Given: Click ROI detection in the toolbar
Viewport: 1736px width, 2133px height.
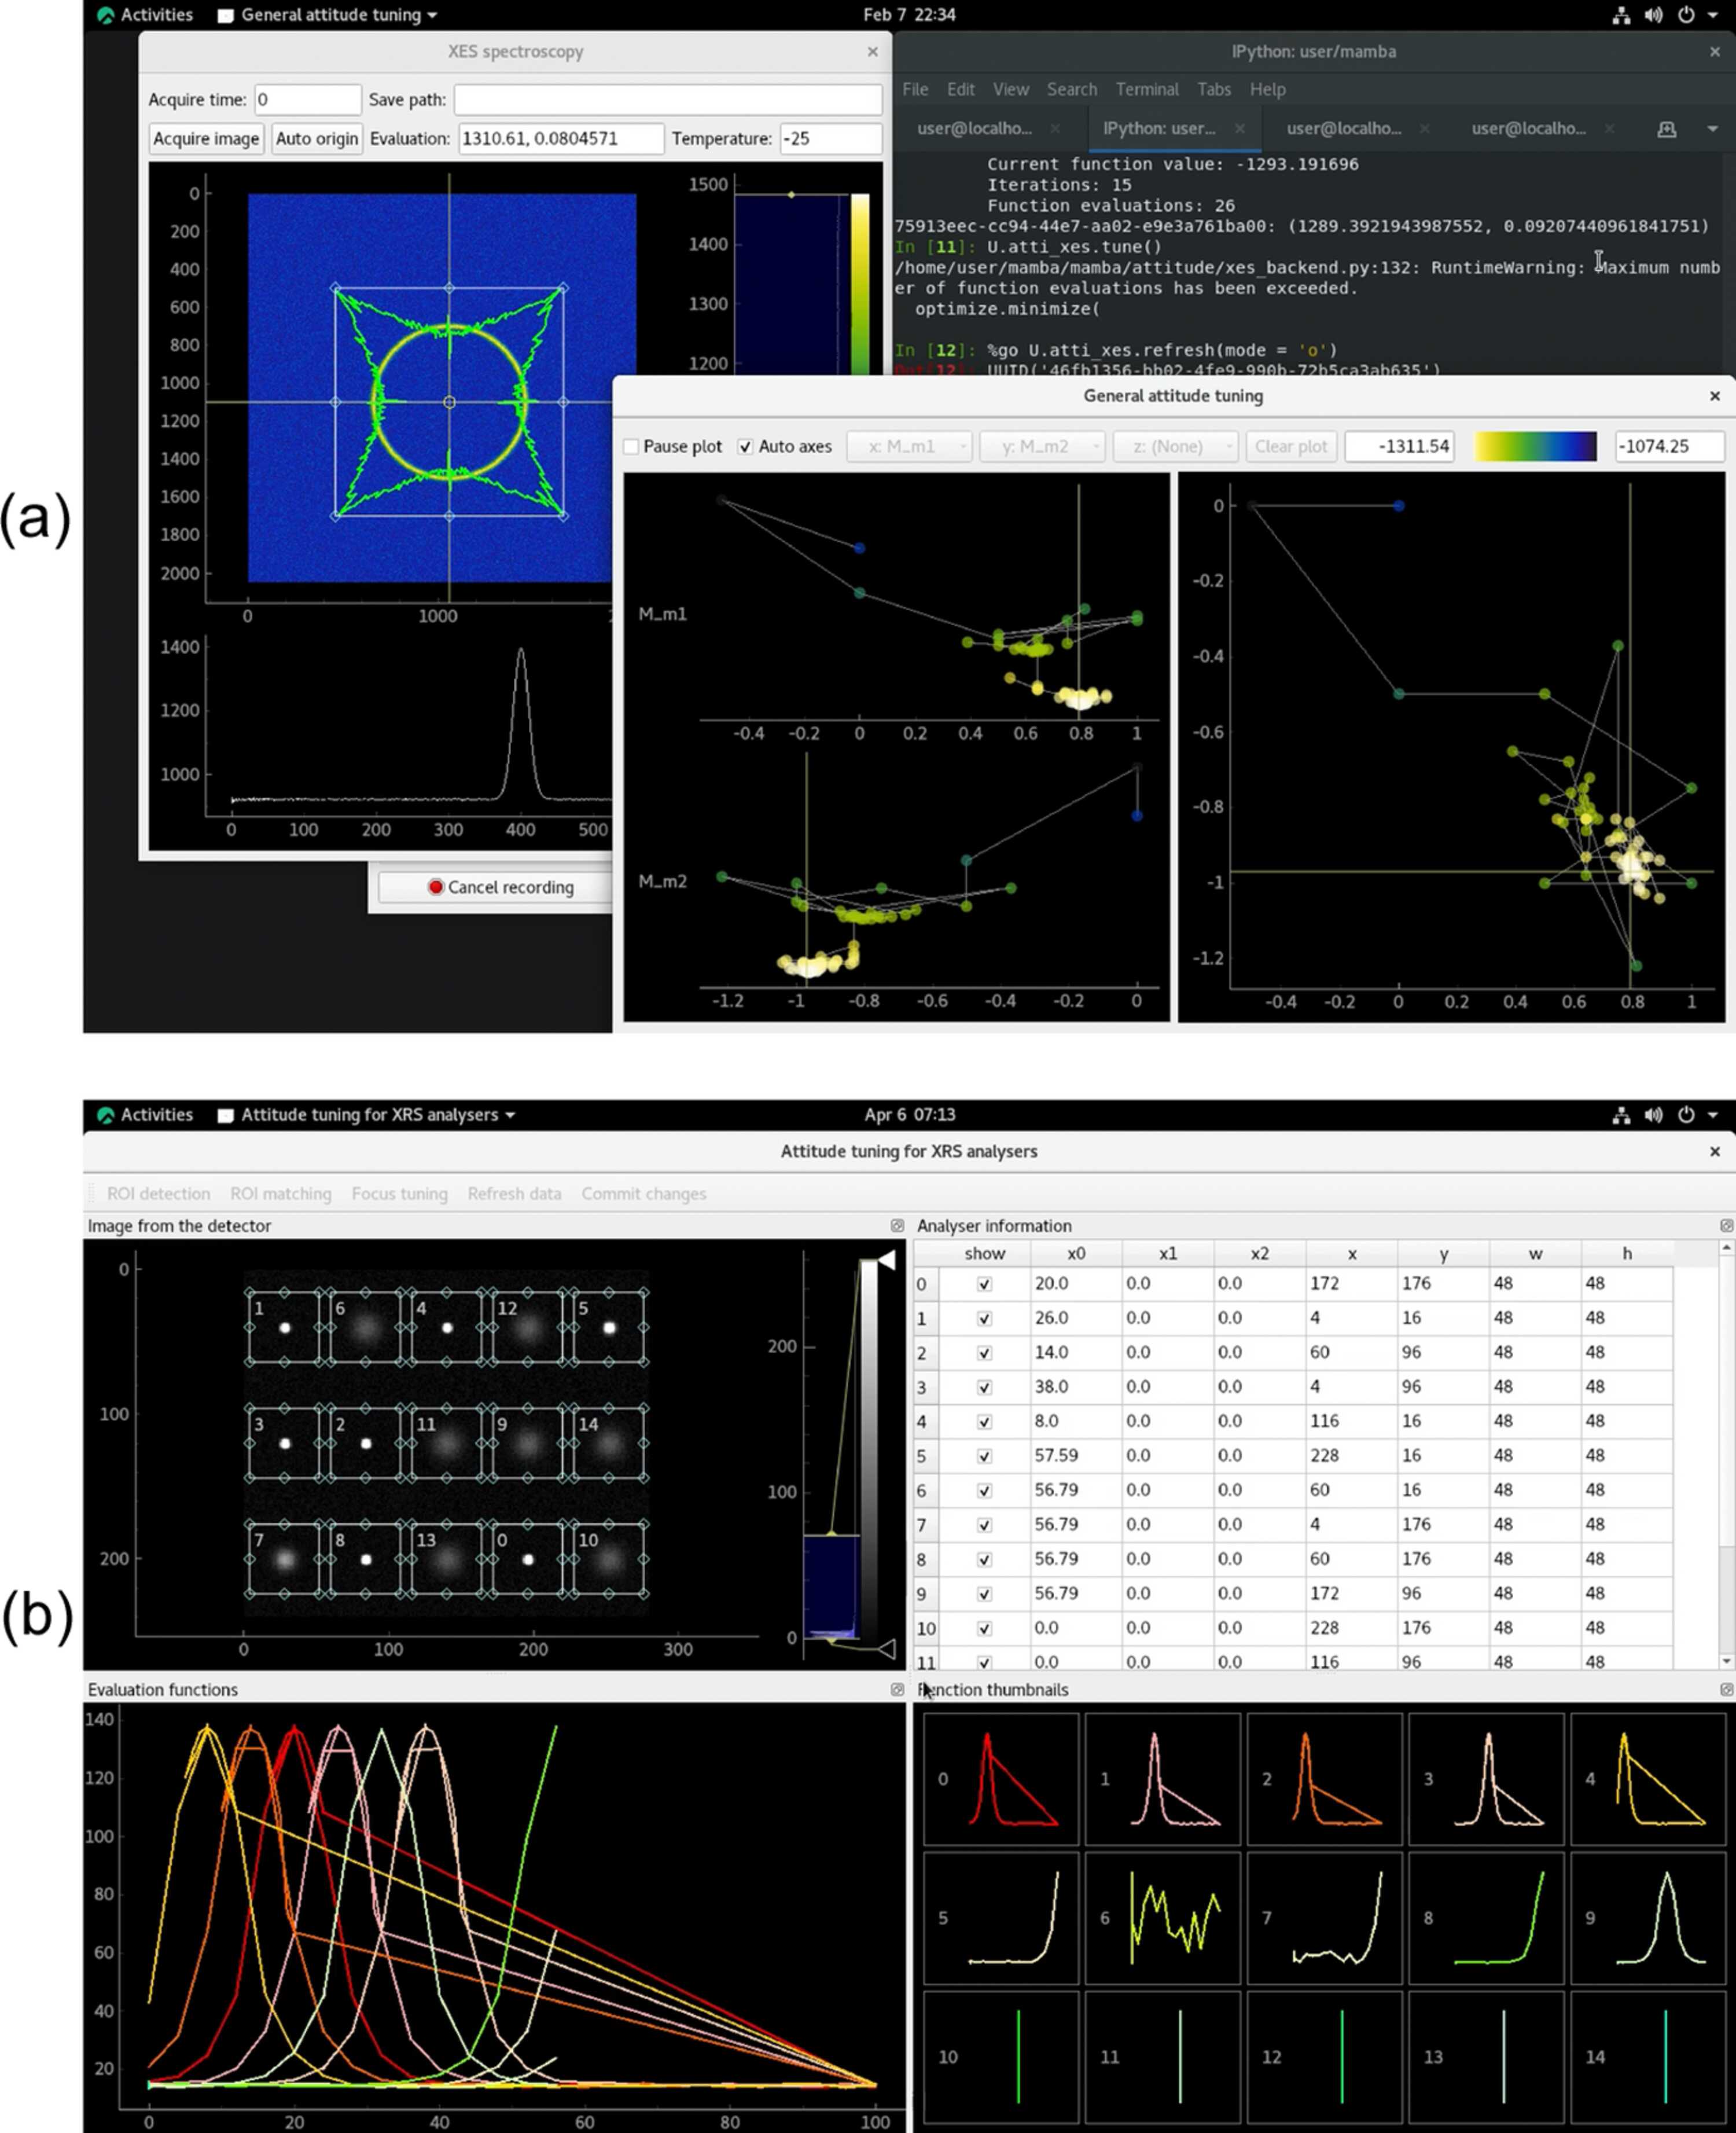Looking at the screenshot, I should click(x=158, y=1193).
